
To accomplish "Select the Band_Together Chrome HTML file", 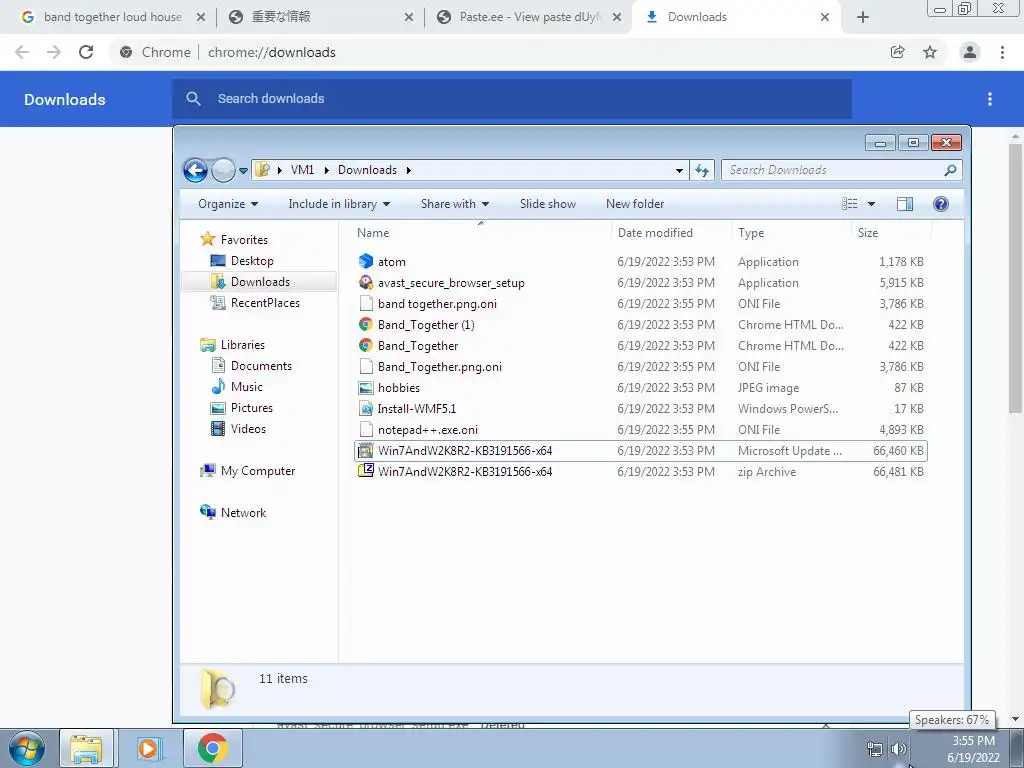I will click(418, 345).
